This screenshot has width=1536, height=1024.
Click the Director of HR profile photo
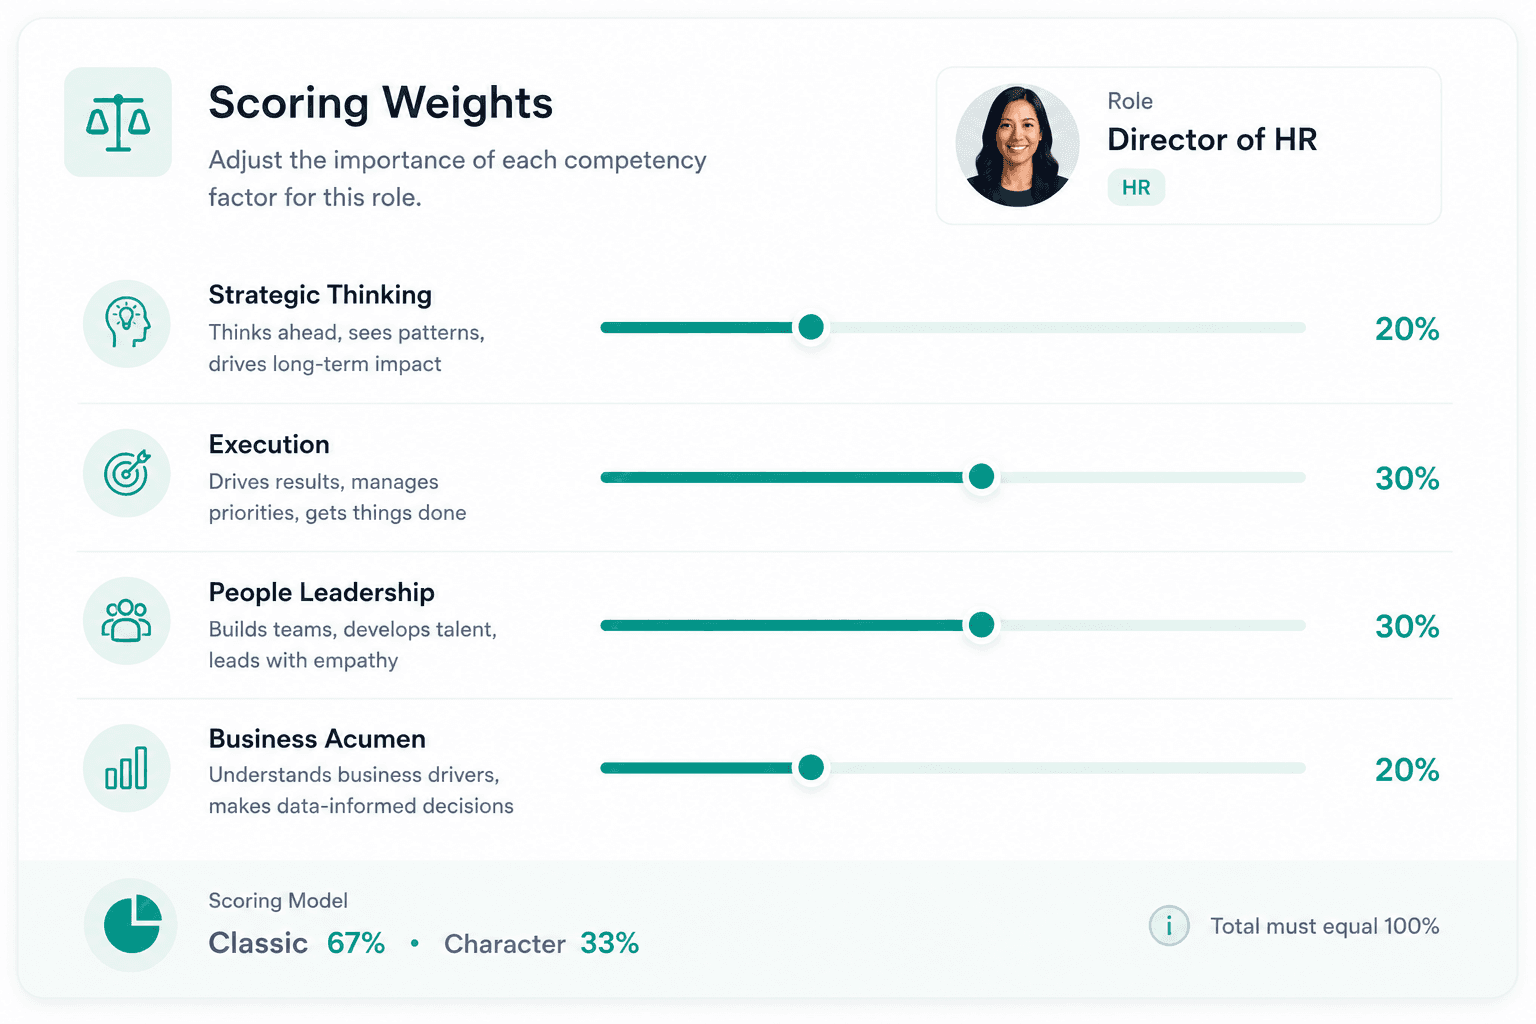[1017, 146]
